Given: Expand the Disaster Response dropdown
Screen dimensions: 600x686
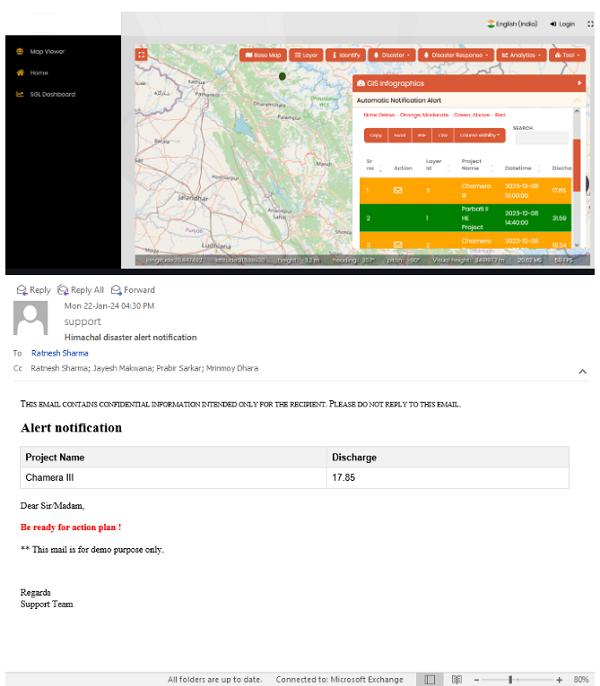Looking at the screenshot, I should pos(456,55).
